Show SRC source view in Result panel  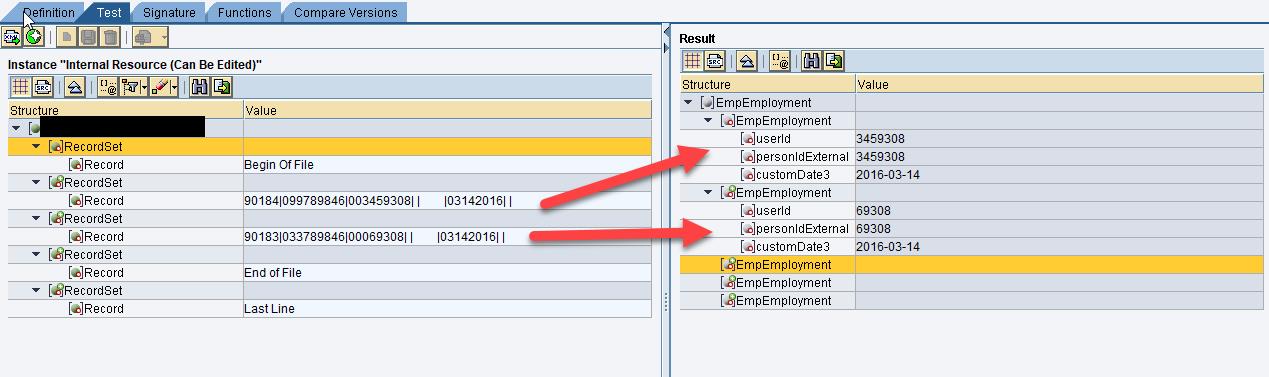[714, 61]
